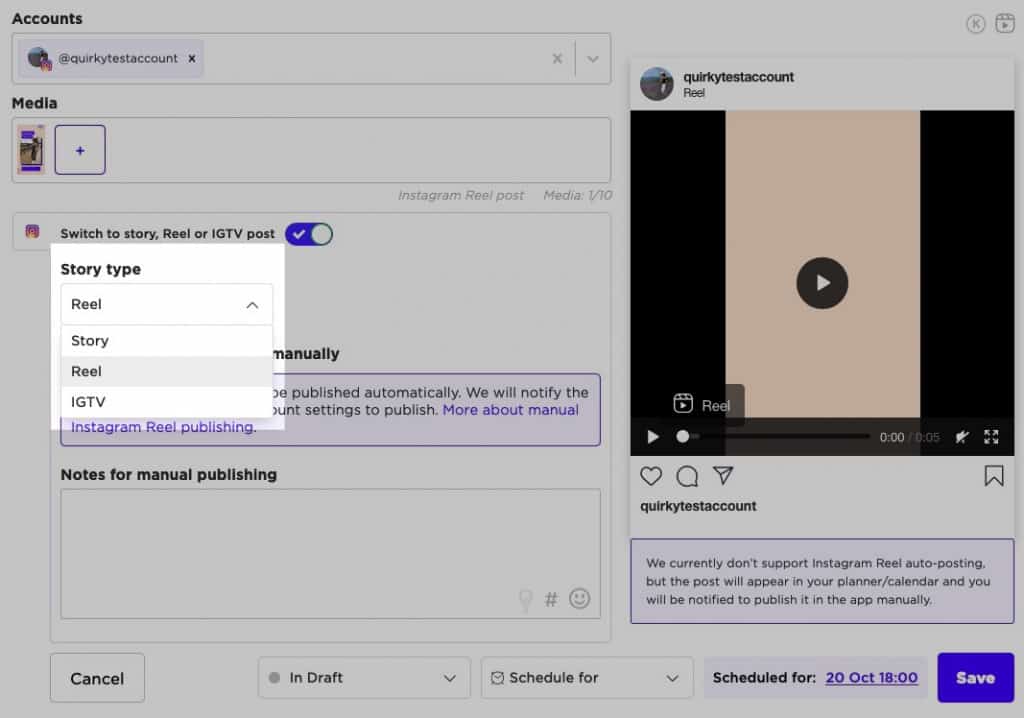This screenshot has width=1024, height=718.
Task: Seek the video progress slider
Action: tap(775, 436)
